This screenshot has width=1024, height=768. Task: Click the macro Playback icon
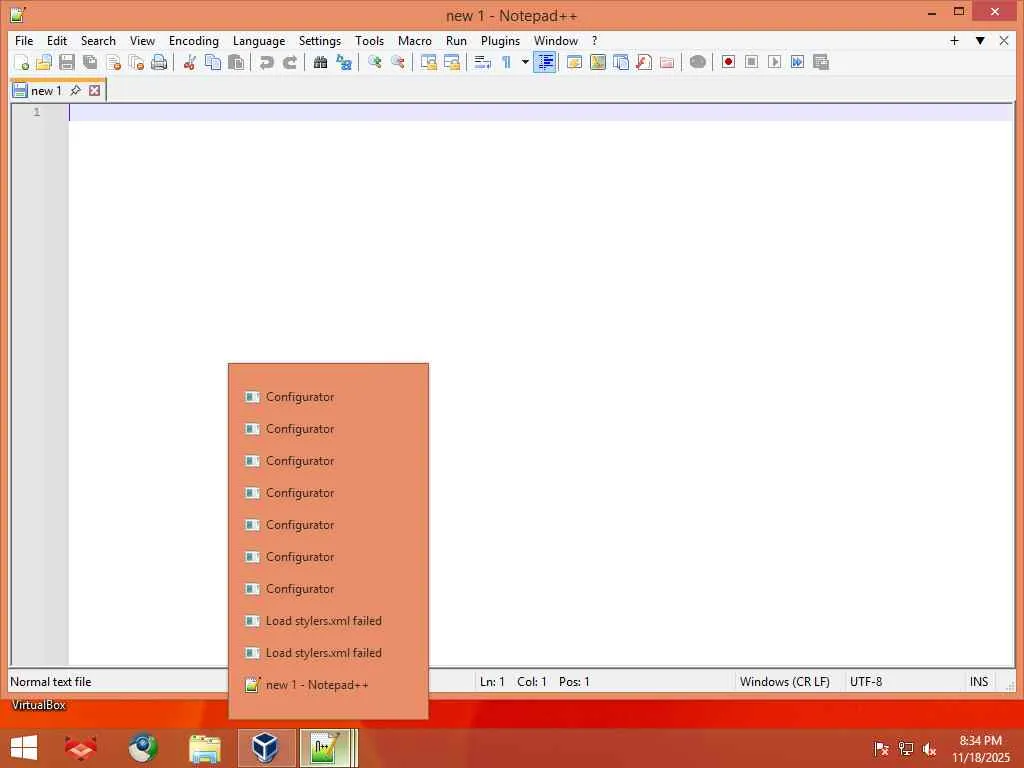pos(774,62)
